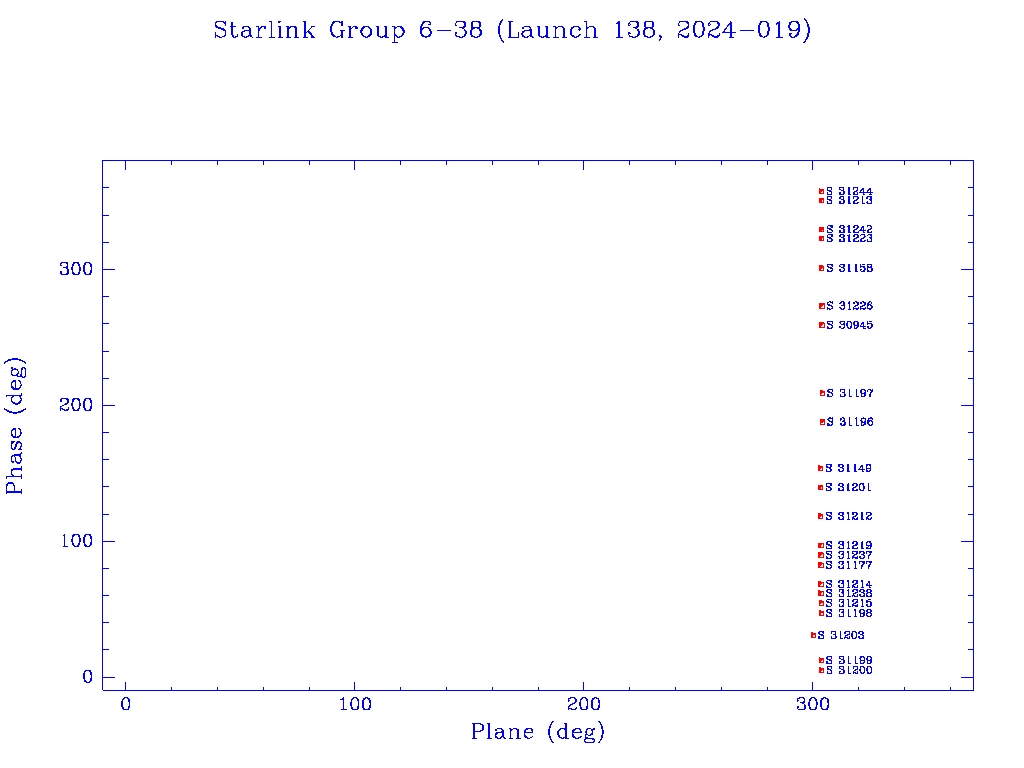Select the red data point for S 31158
This screenshot has height=768, width=1024.
coord(821,268)
